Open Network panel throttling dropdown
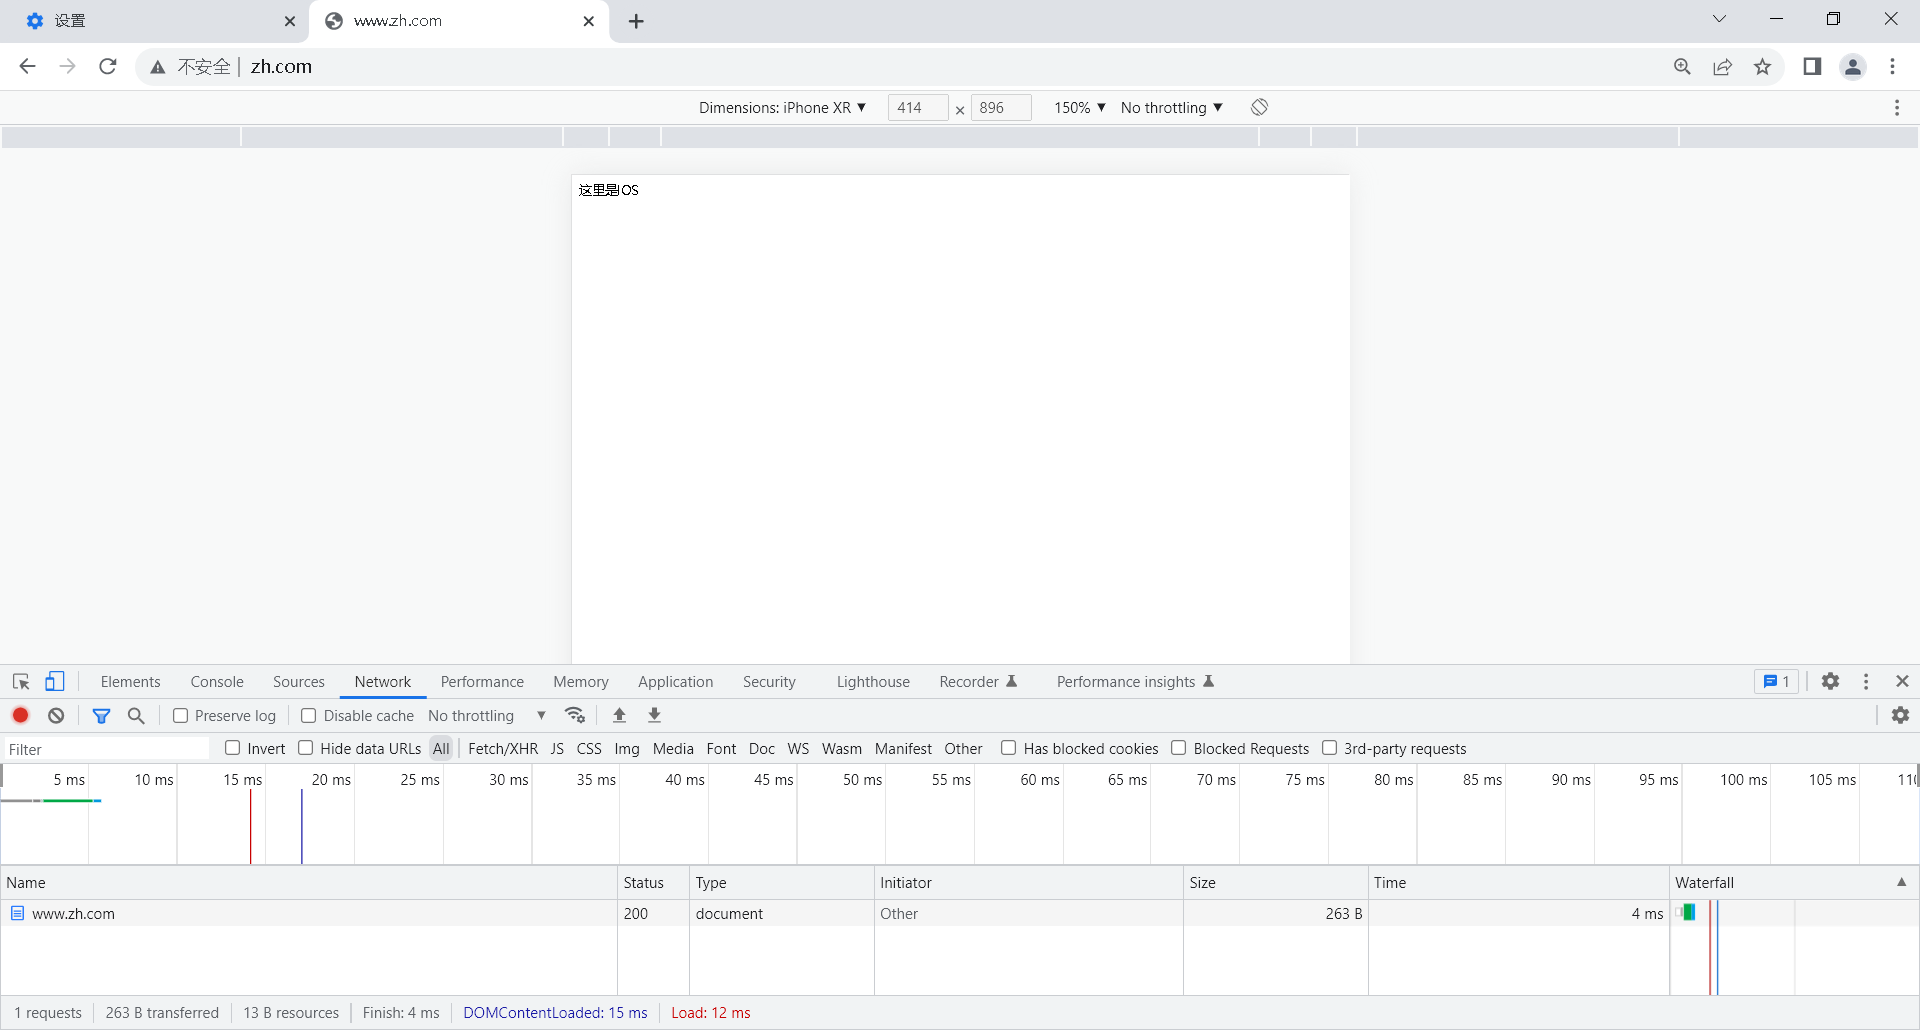The width and height of the screenshot is (1920, 1030). [487, 716]
